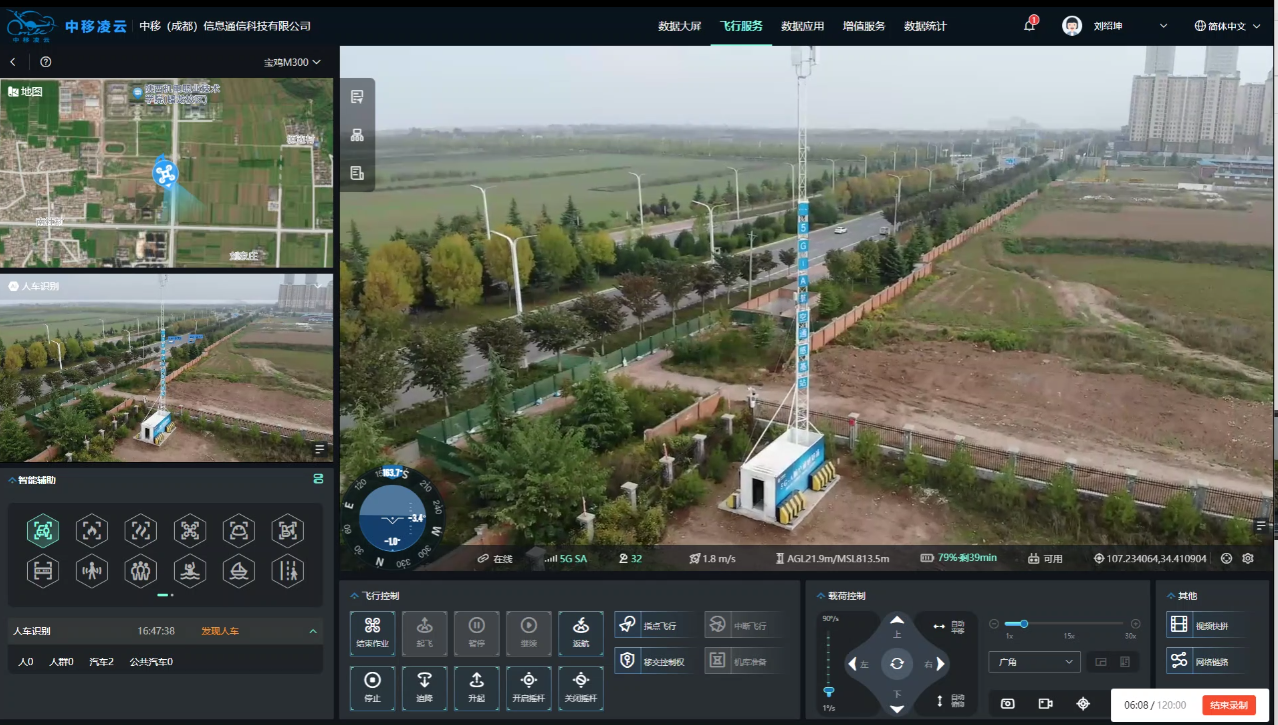Zoom out with the minus icon
Image resolution: width=1278 pixels, height=725 pixels.
click(x=994, y=624)
